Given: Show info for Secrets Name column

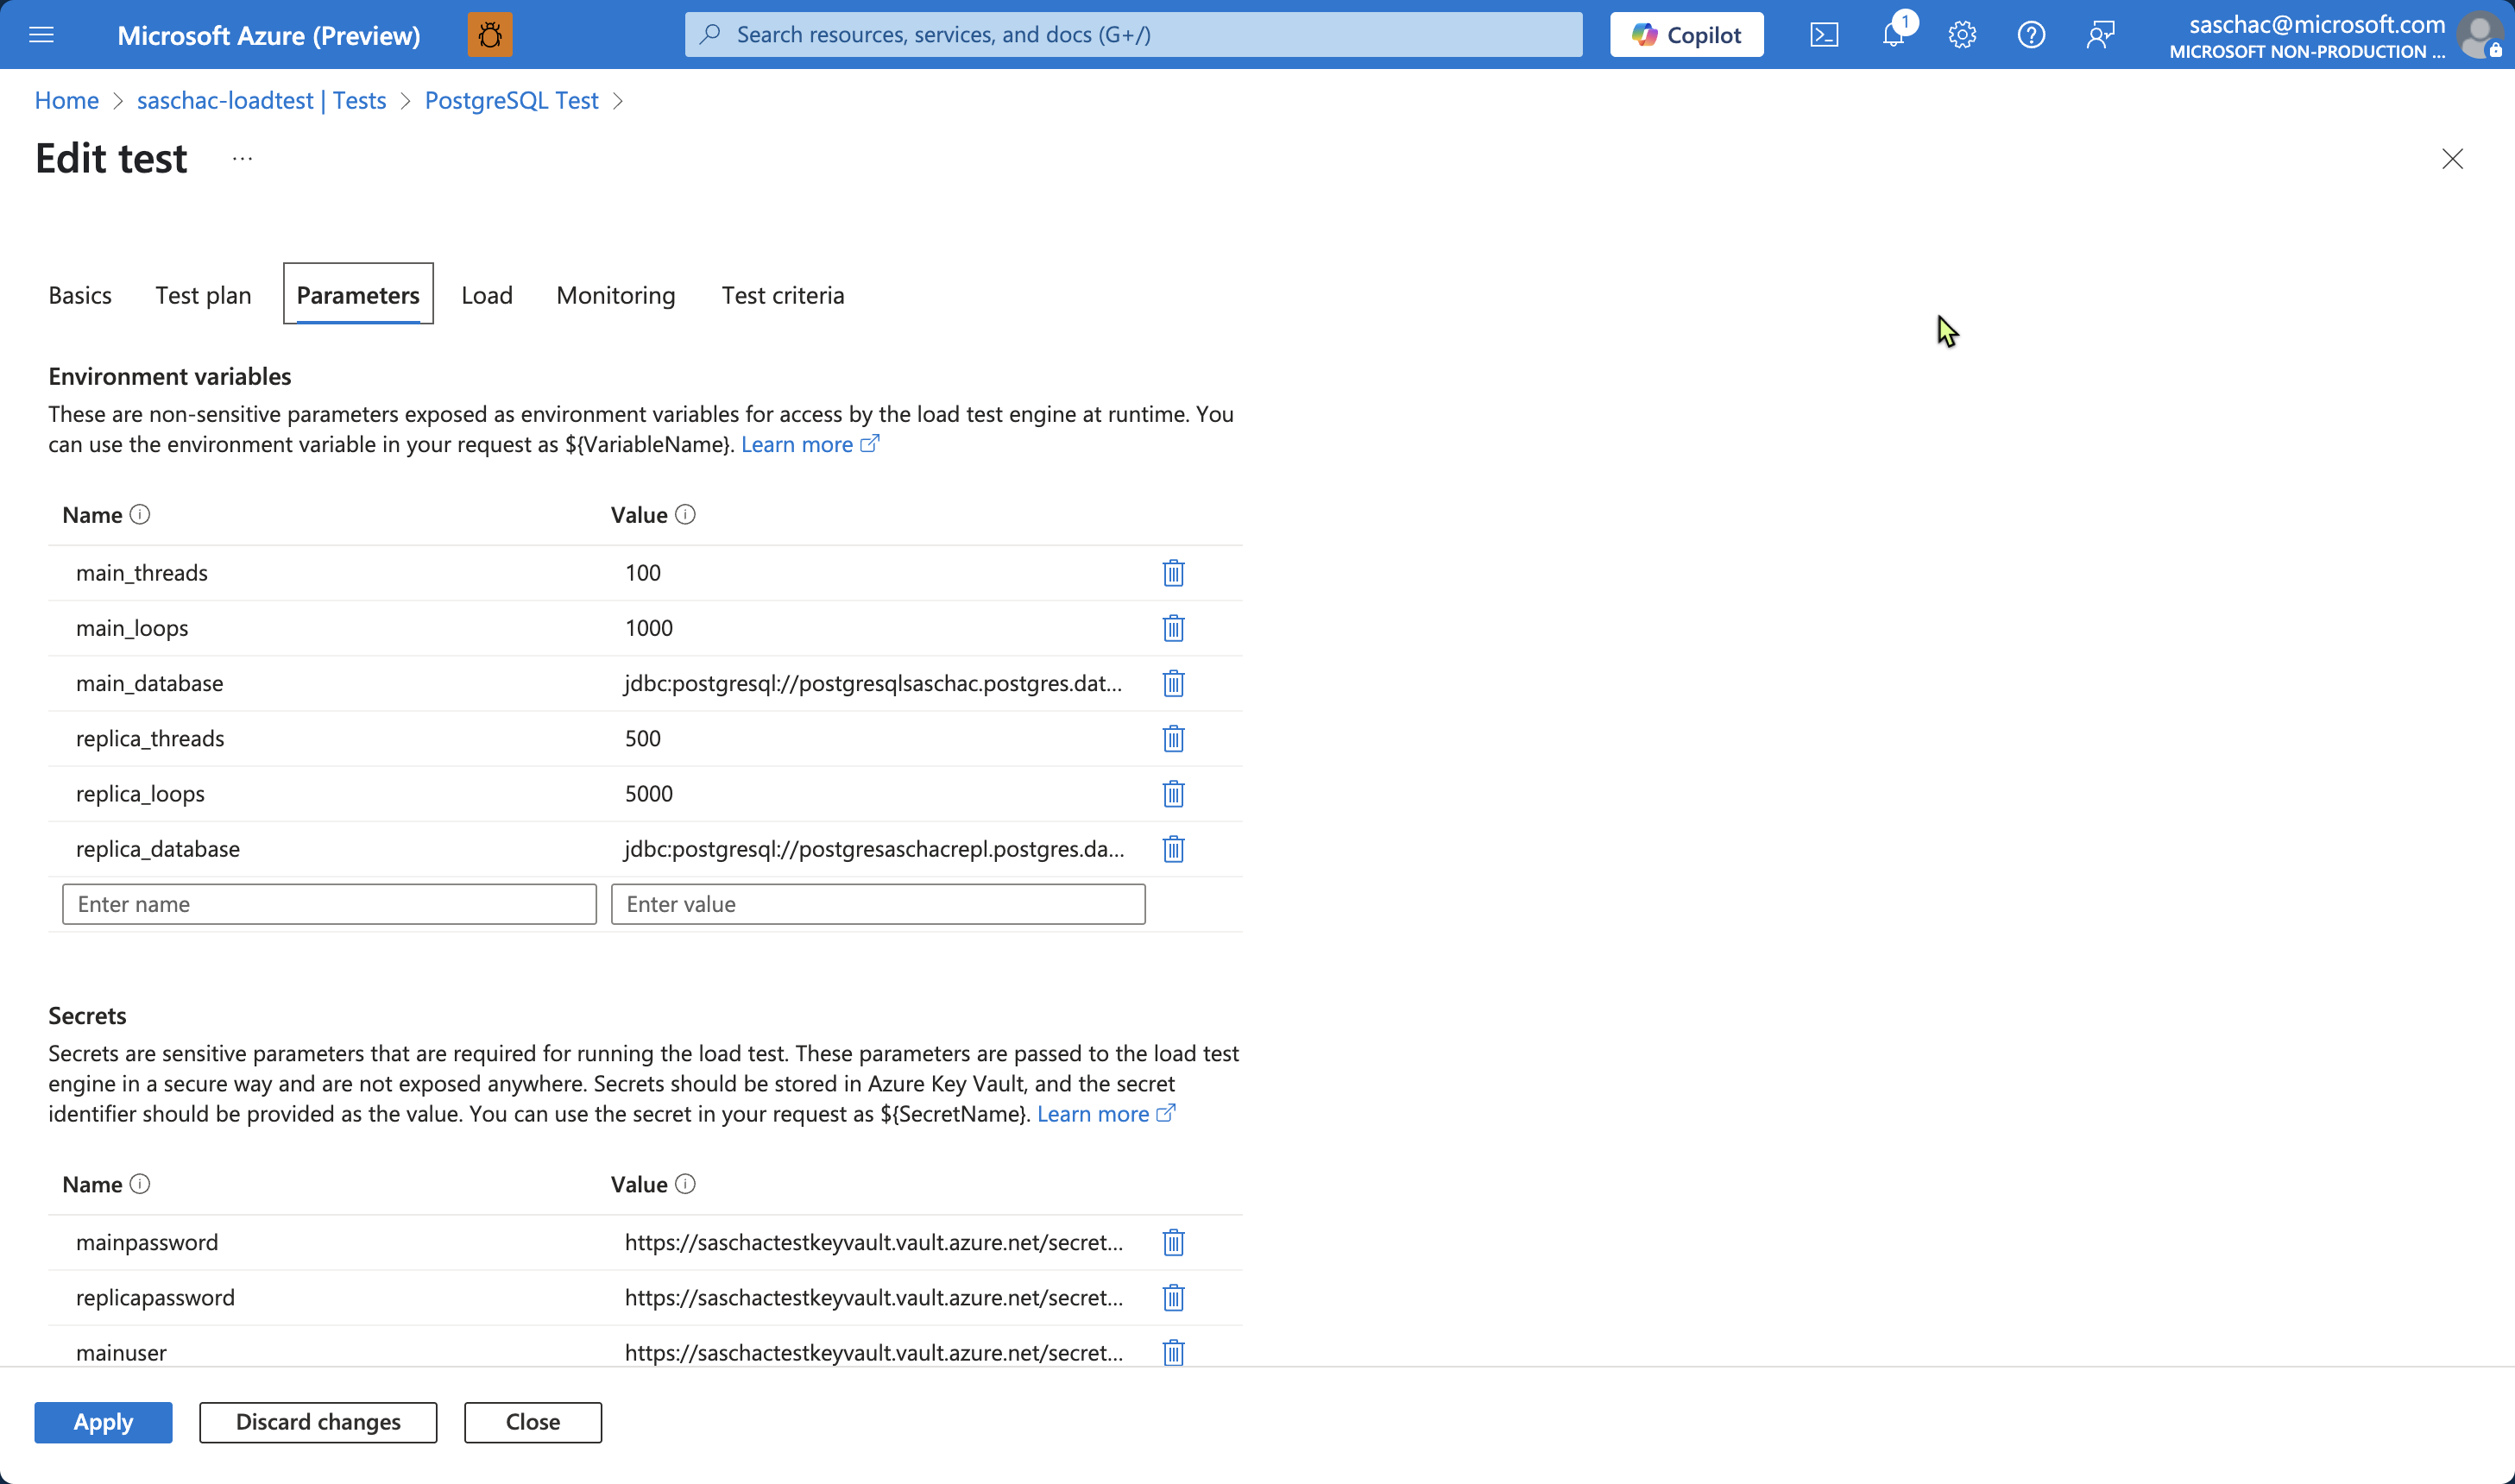Looking at the screenshot, I should pyautogui.click(x=140, y=1184).
